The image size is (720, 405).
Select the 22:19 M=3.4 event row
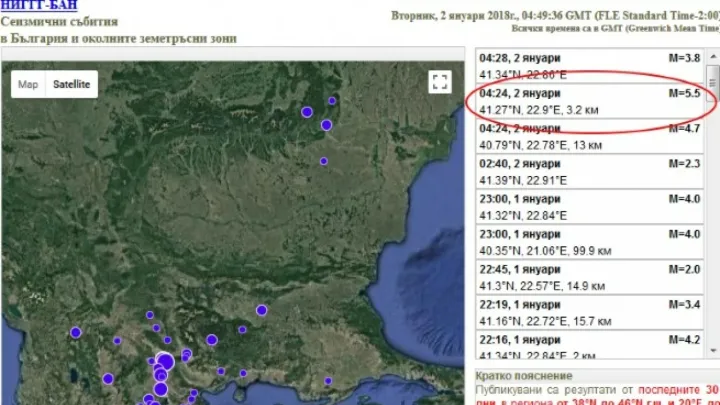(x=590, y=312)
